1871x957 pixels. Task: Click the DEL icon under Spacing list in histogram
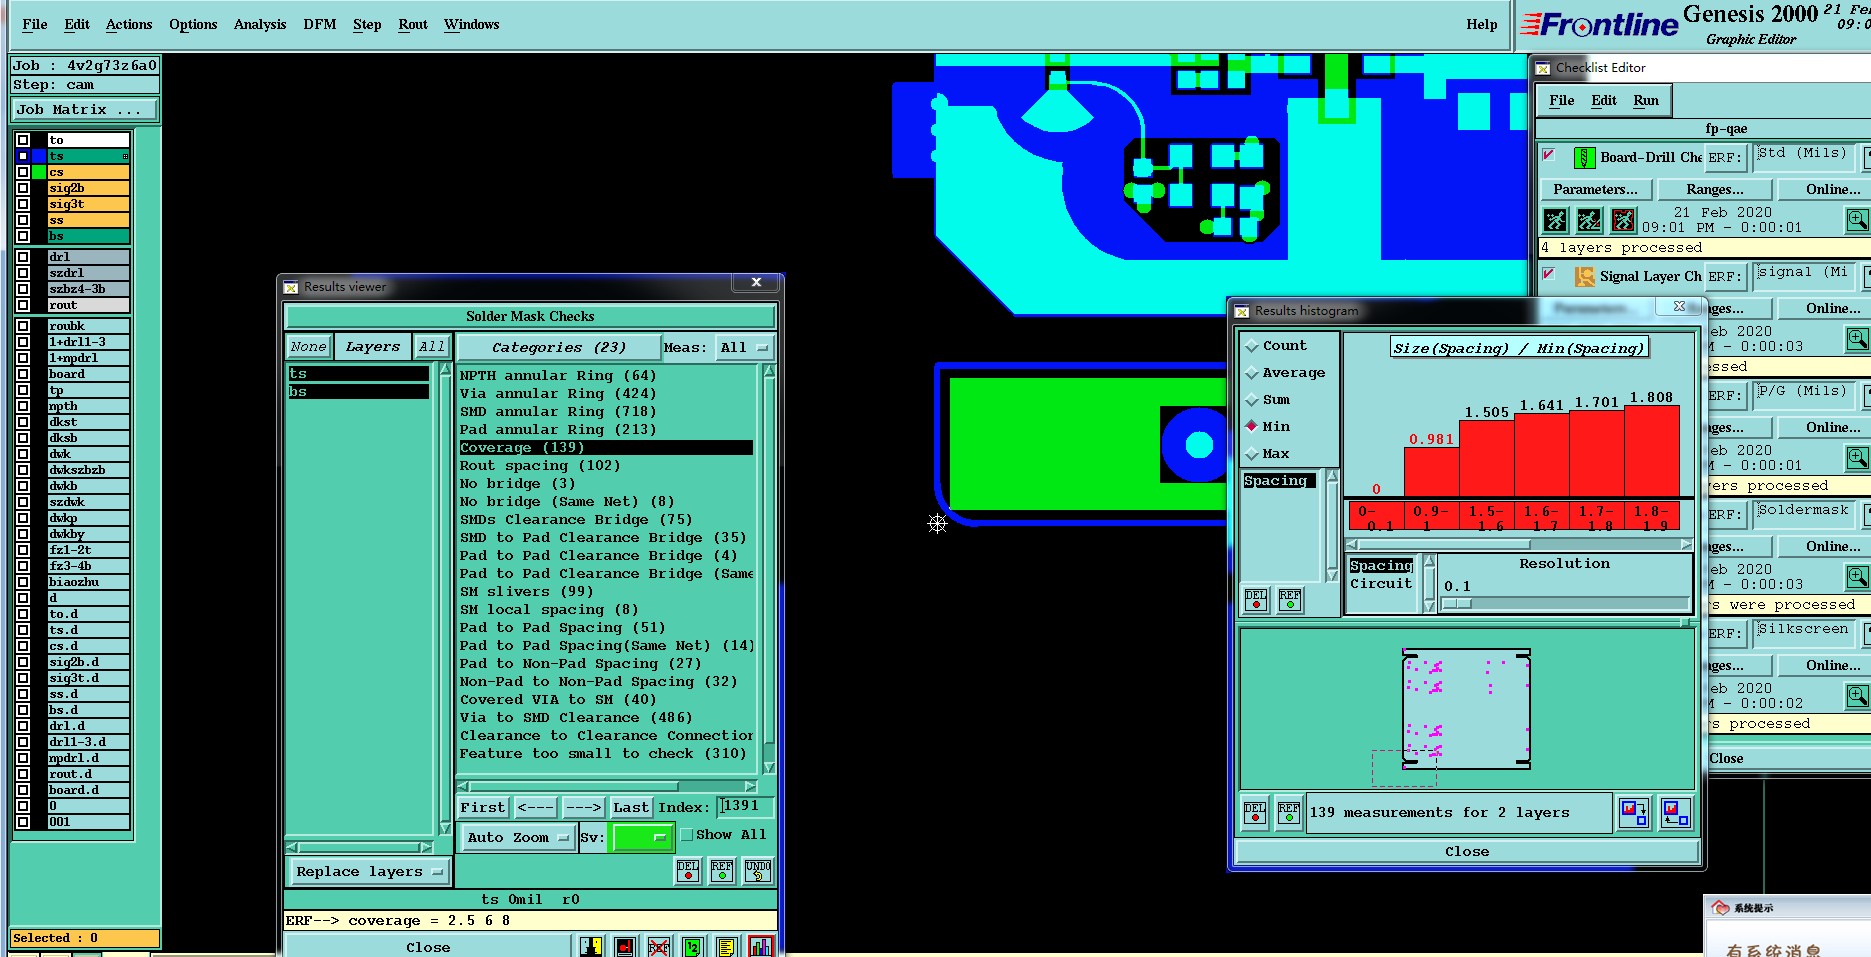pos(1256,599)
